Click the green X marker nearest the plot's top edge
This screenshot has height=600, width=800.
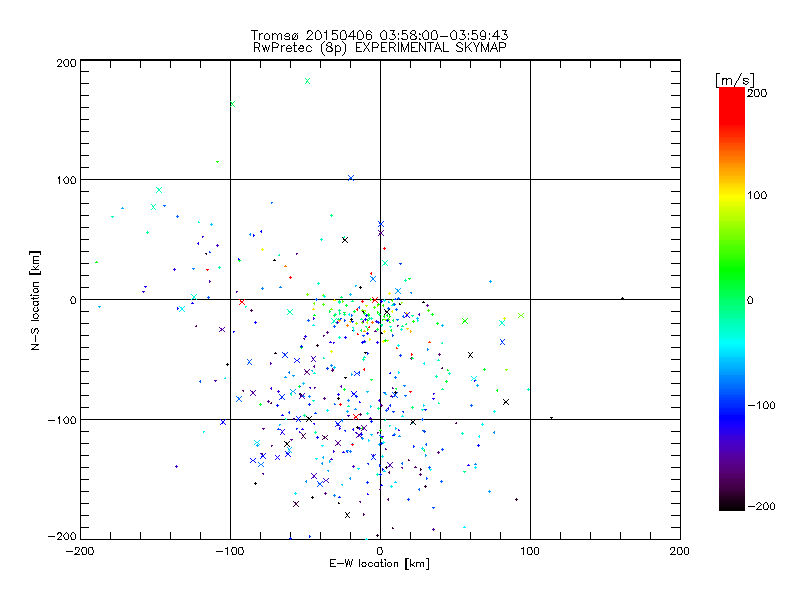(307, 81)
